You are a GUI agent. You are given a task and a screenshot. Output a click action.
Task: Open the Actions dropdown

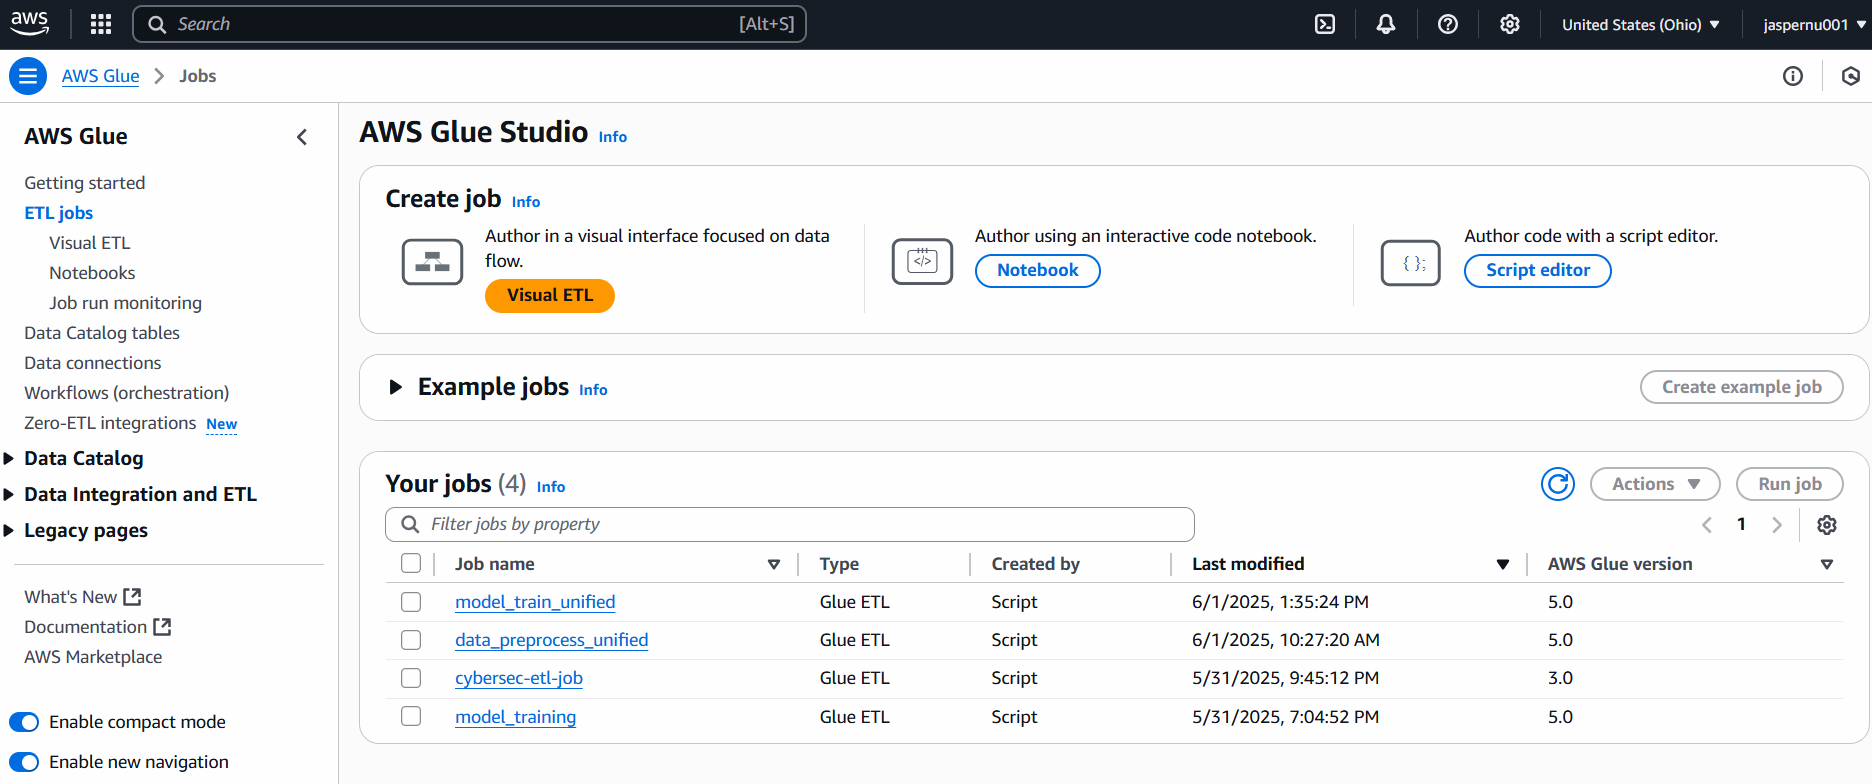pos(1655,484)
